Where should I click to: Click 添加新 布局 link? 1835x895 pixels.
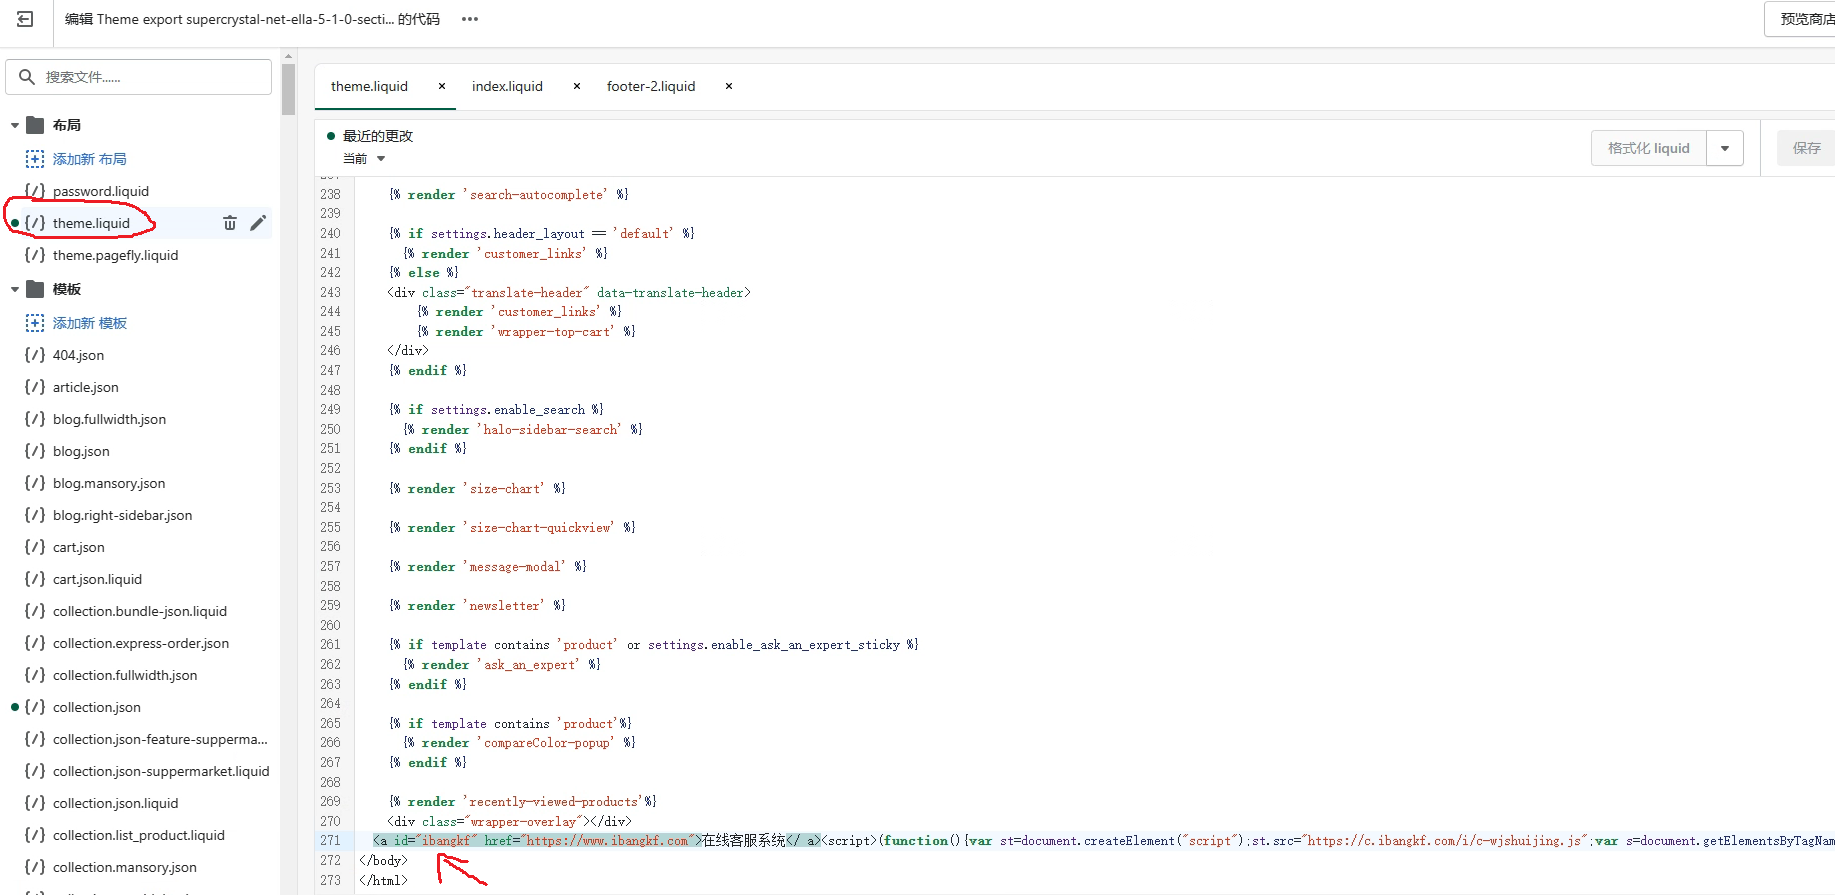click(x=89, y=159)
